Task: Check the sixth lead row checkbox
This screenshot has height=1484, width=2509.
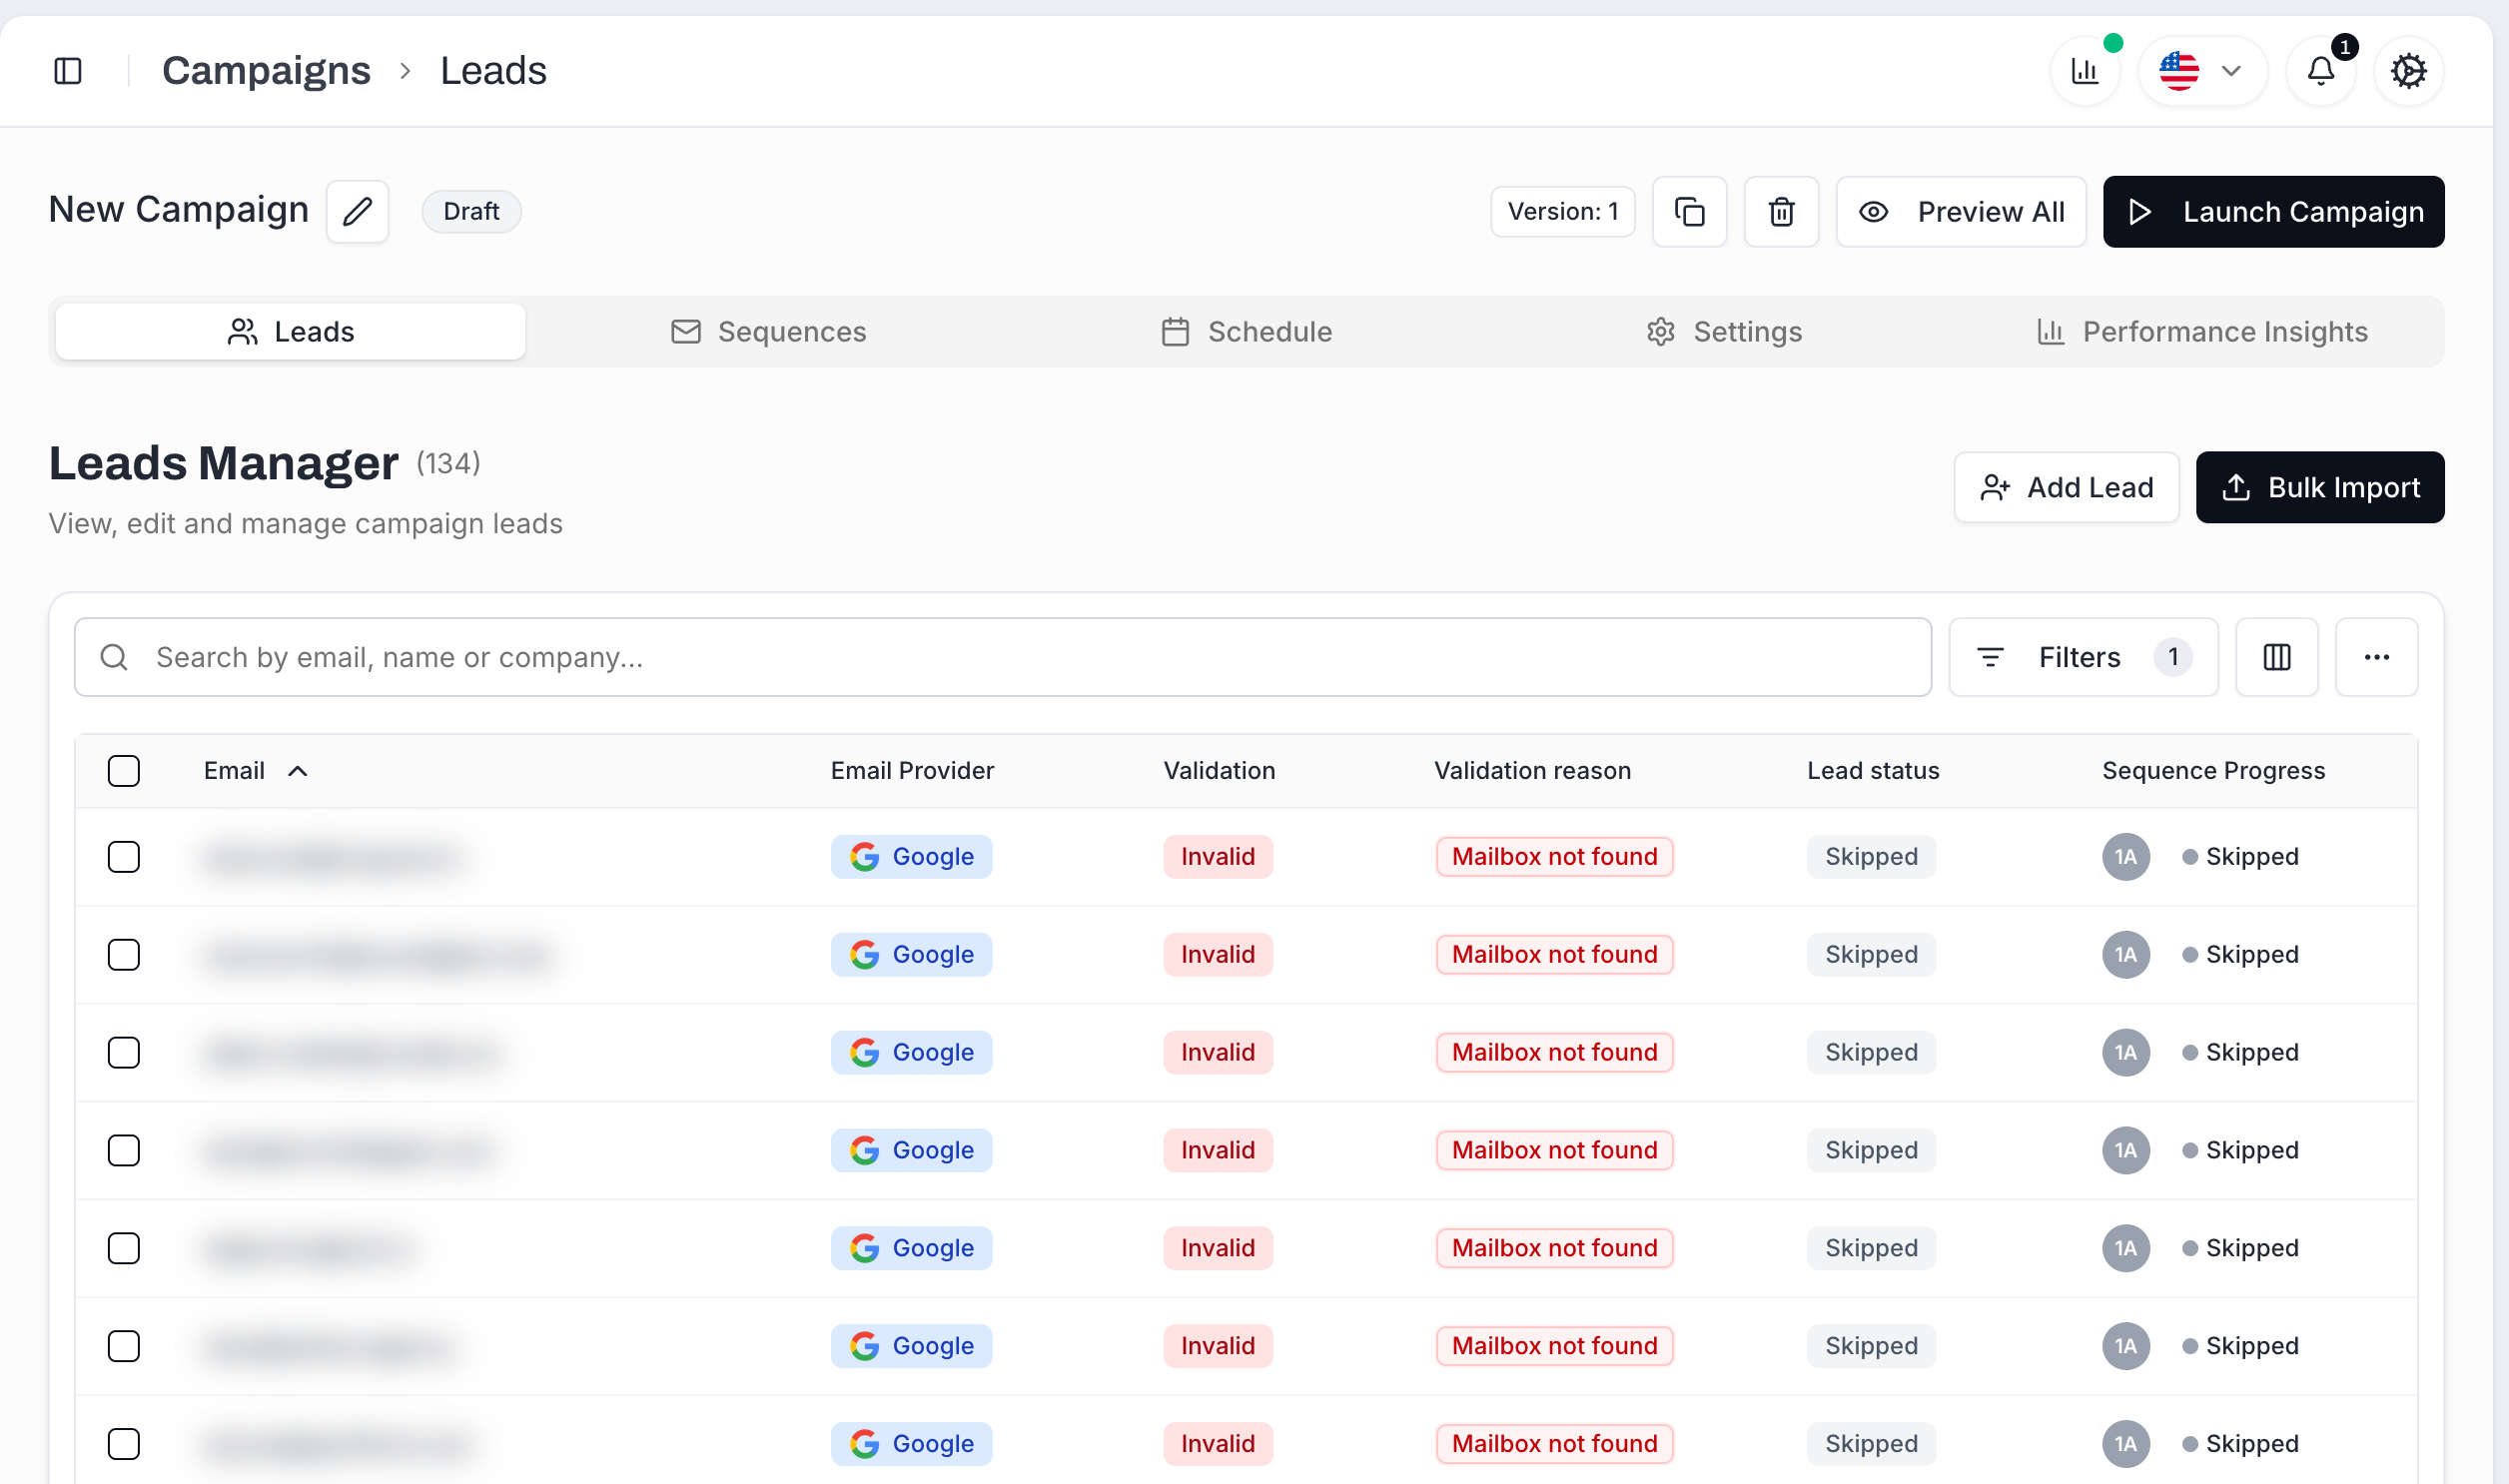Action: 124,1347
